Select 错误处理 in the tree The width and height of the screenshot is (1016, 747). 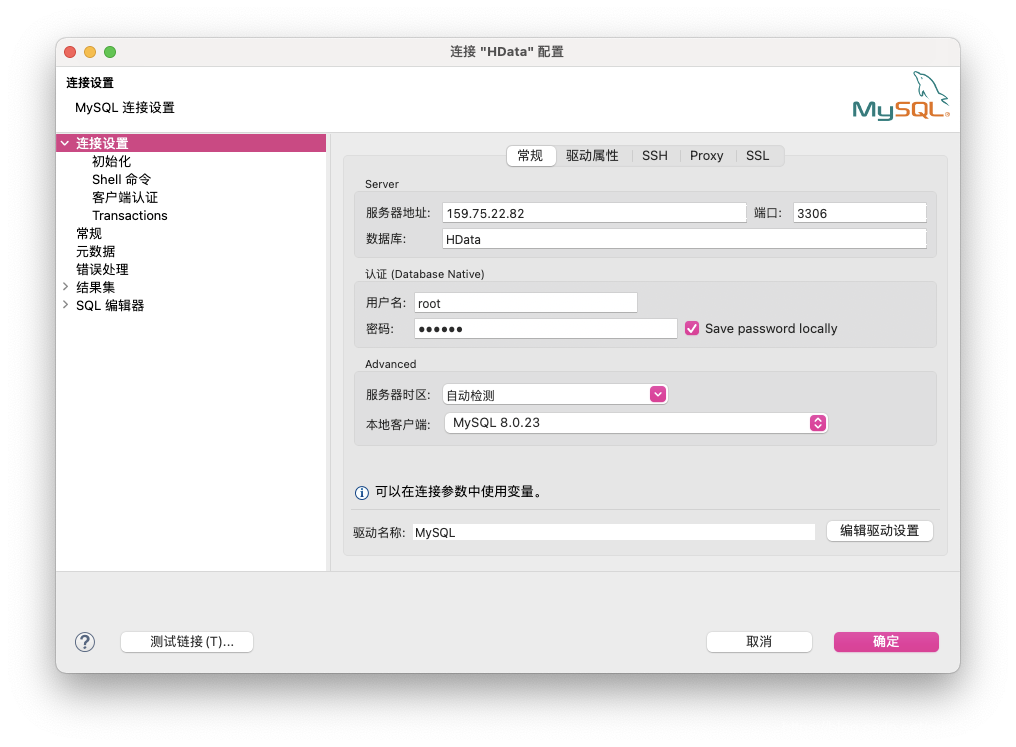pyautogui.click(x=102, y=270)
